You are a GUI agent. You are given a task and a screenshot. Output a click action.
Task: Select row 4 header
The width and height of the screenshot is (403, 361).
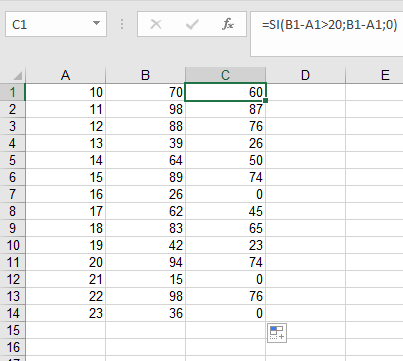12,143
